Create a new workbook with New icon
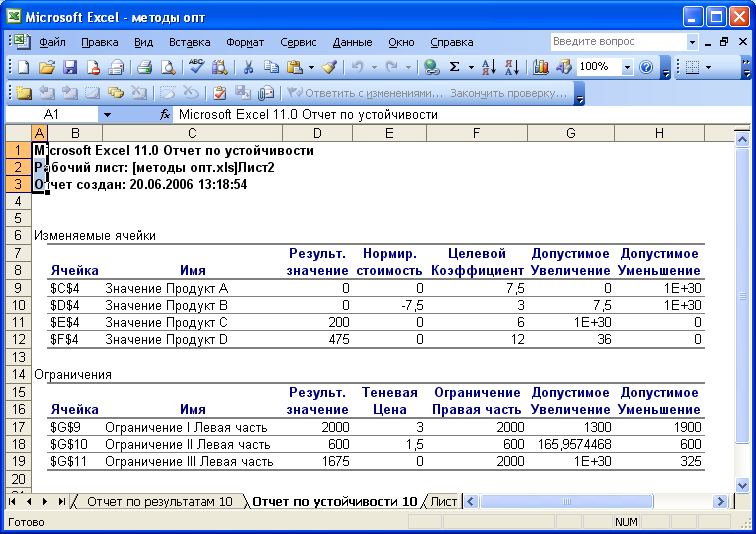The image size is (756, 534). (x=23, y=67)
